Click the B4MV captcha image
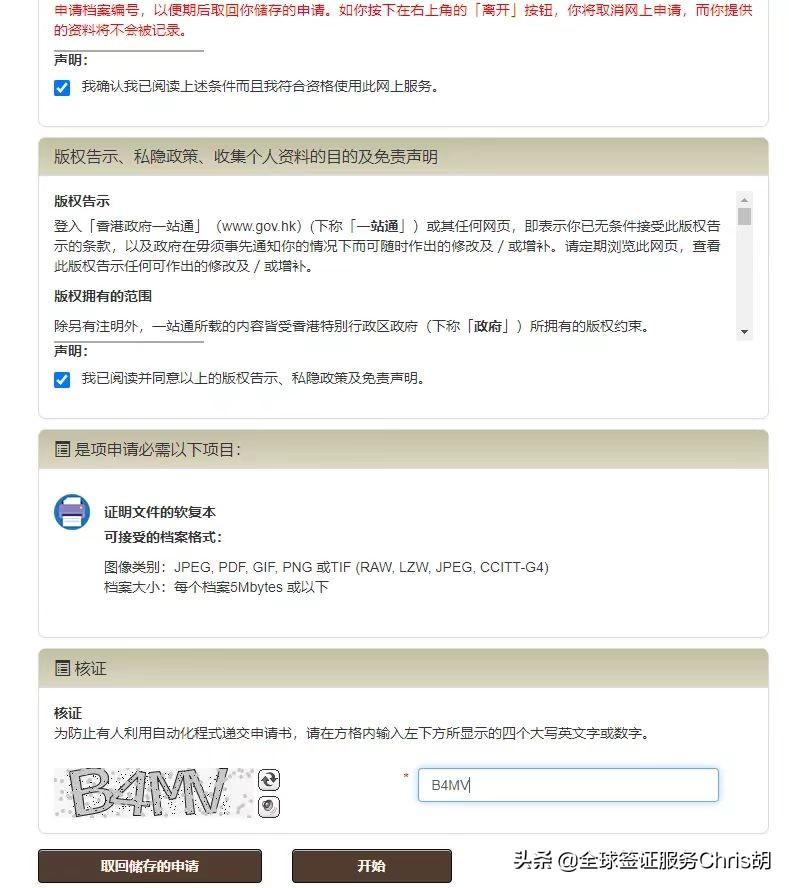The height and width of the screenshot is (888, 789). 154,792
